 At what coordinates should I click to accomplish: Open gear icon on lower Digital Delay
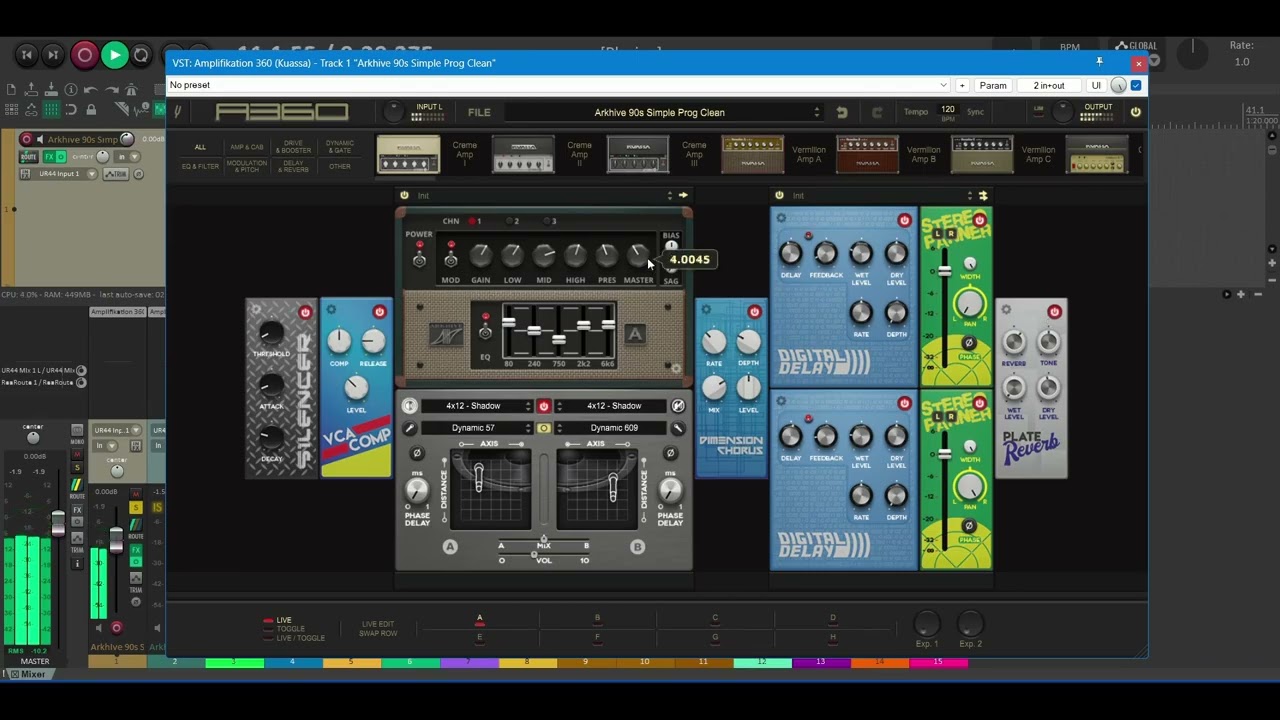781,402
